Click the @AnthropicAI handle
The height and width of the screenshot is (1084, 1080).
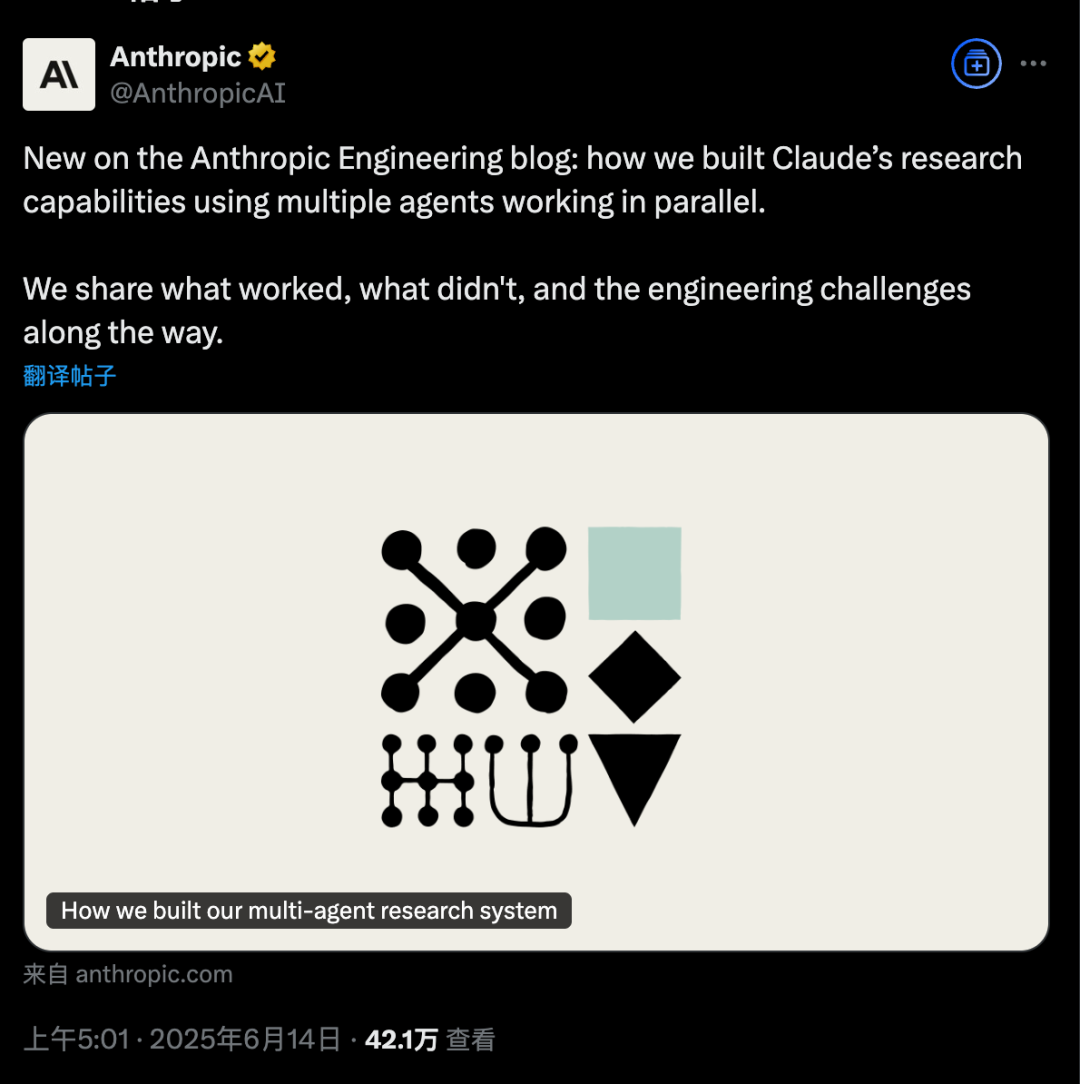tap(197, 93)
